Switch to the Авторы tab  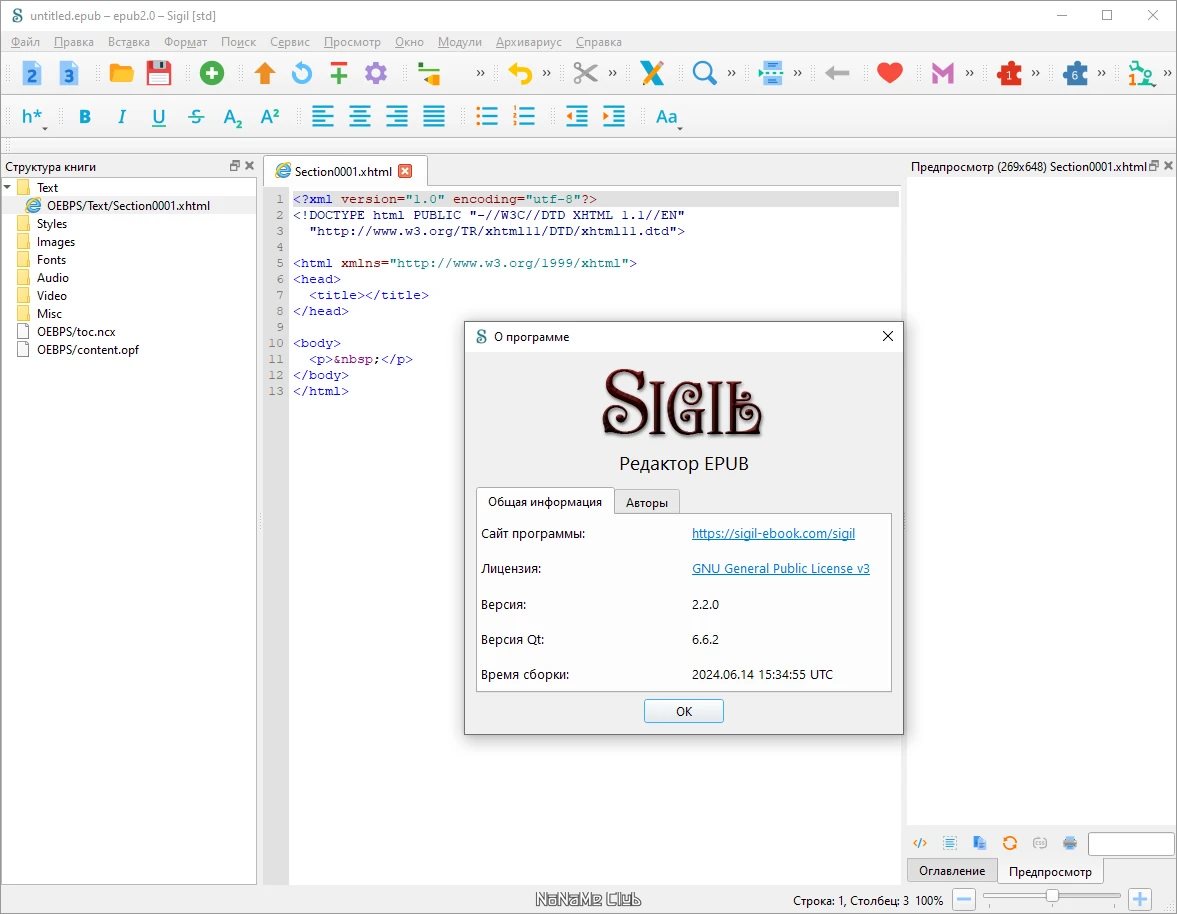[x=646, y=502]
